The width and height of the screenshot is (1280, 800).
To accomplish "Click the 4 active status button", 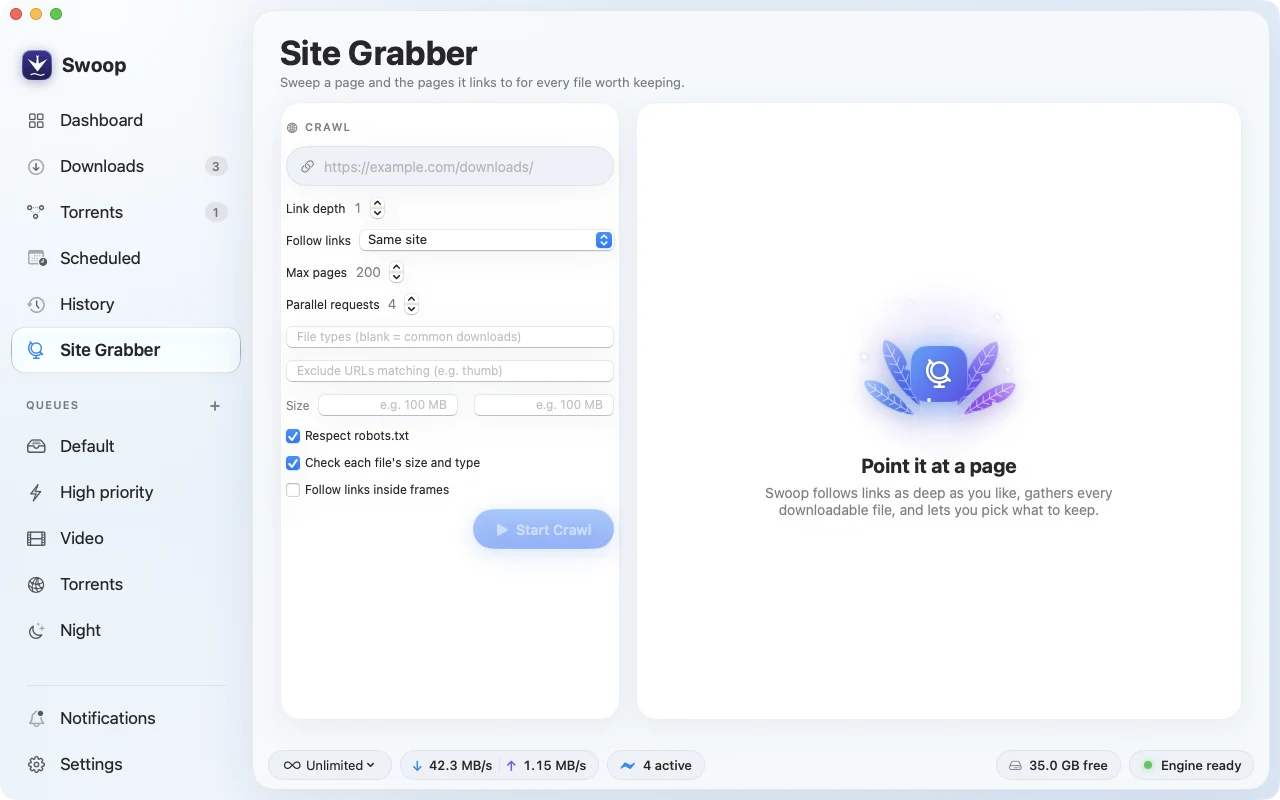I will click(x=656, y=765).
